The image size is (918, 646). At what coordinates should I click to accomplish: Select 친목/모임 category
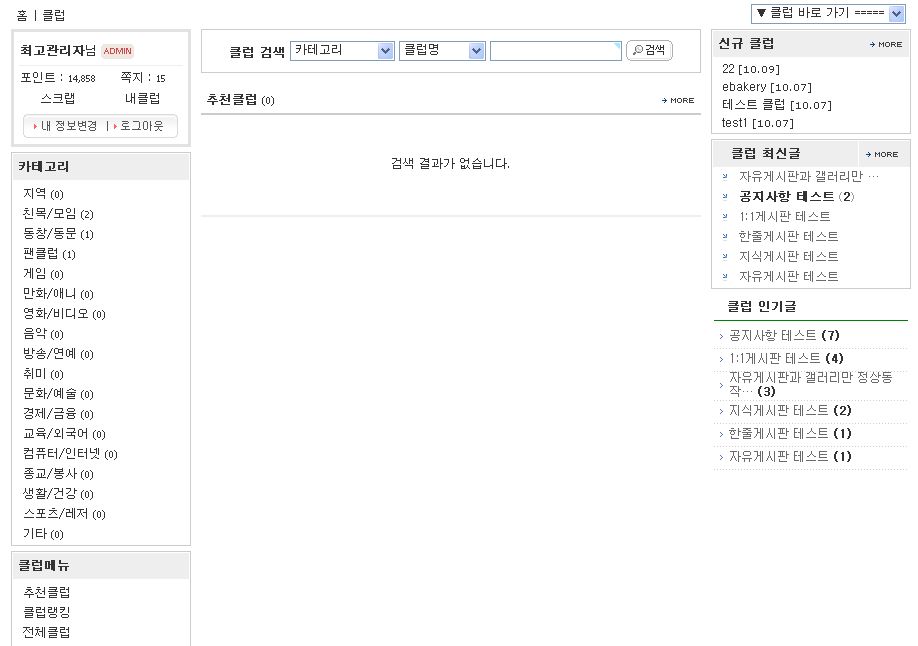pyautogui.click(x=50, y=214)
